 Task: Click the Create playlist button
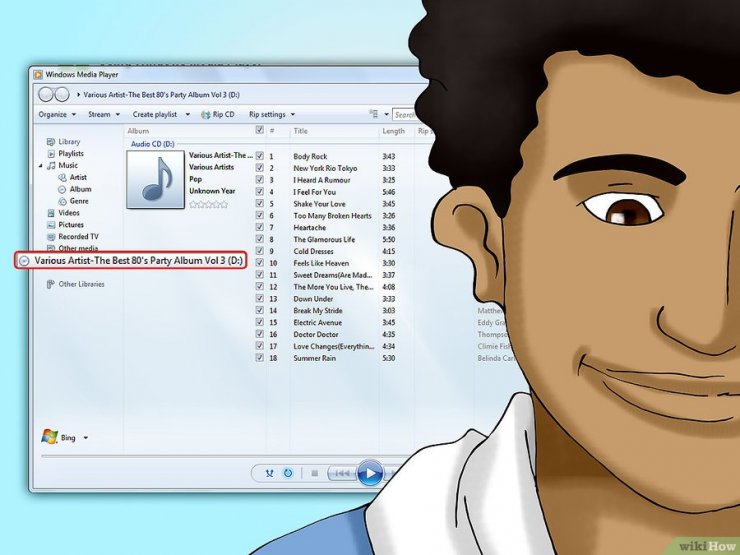155,115
